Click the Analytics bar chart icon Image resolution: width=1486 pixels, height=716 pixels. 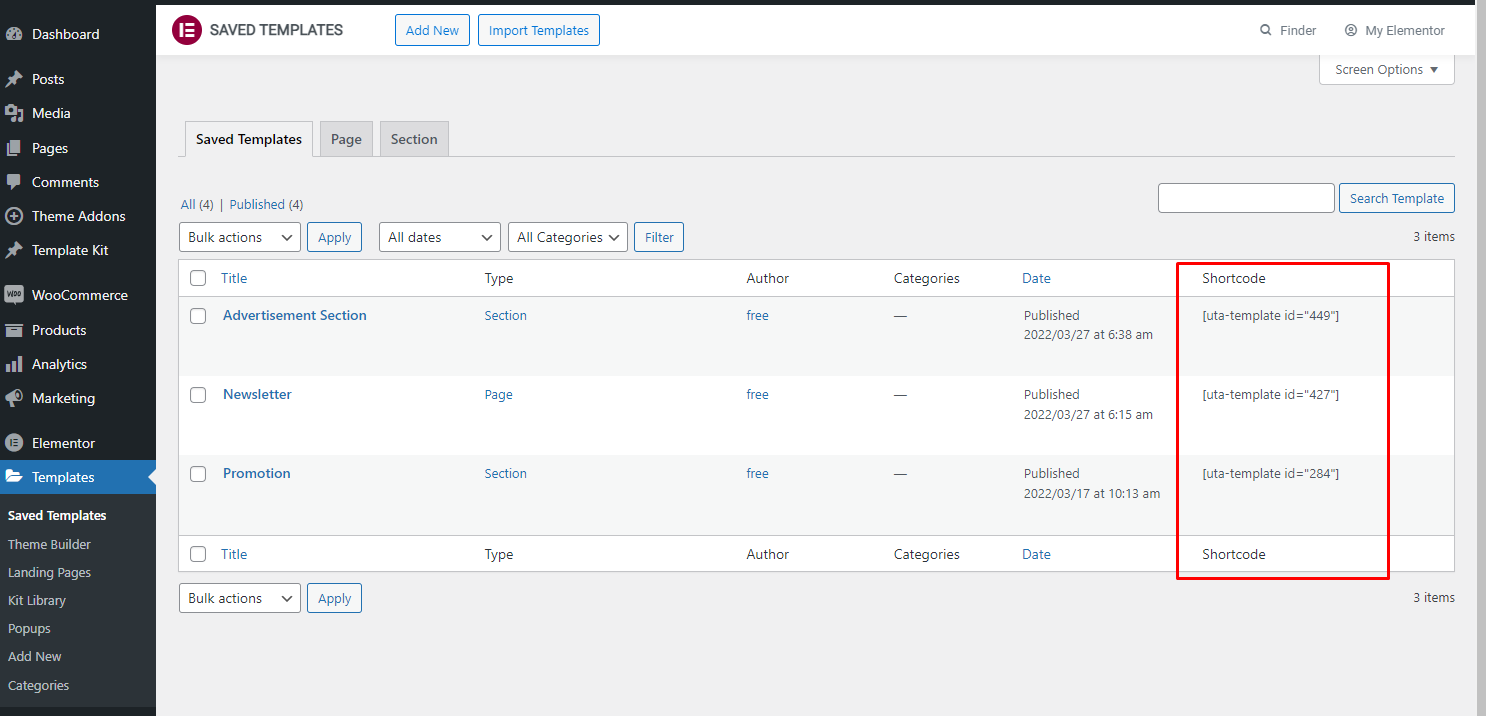(x=14, y=364)
